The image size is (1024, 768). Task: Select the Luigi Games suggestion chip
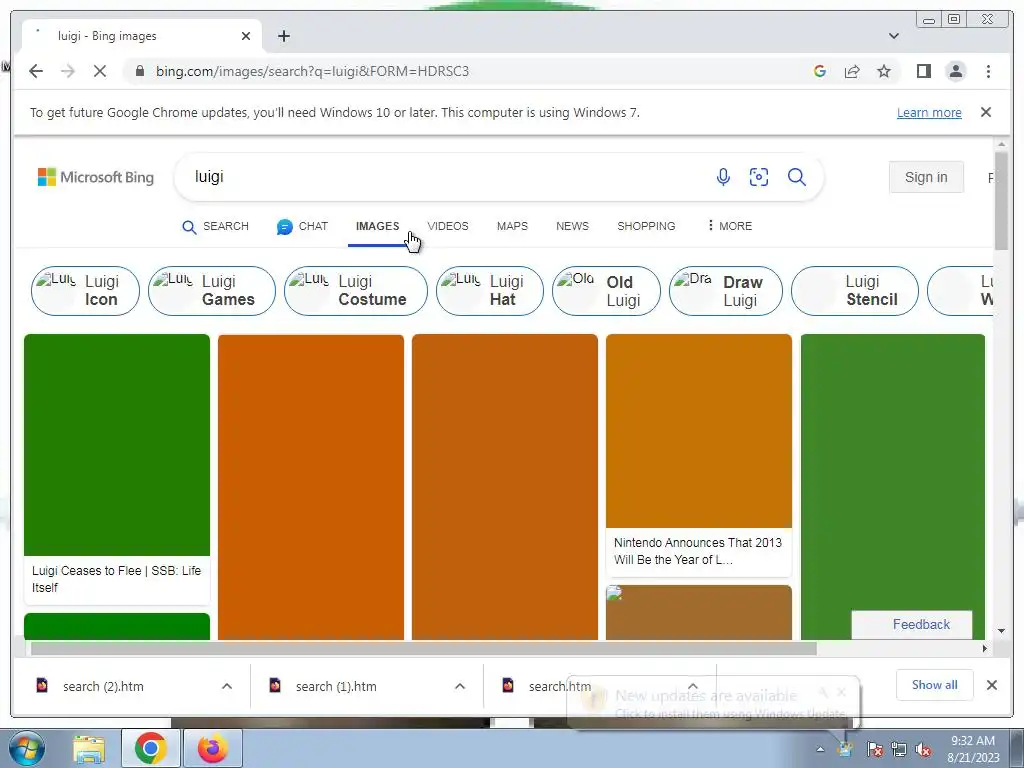pos(212,291)
